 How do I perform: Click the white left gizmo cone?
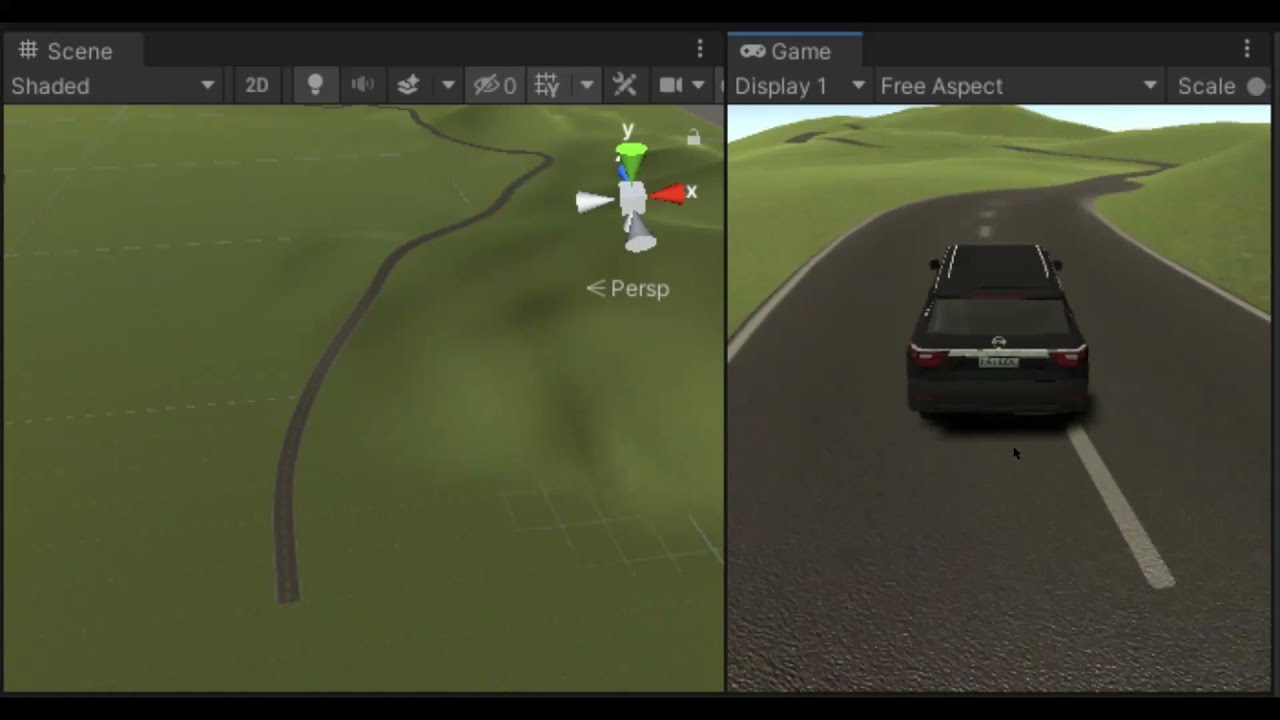595,202
